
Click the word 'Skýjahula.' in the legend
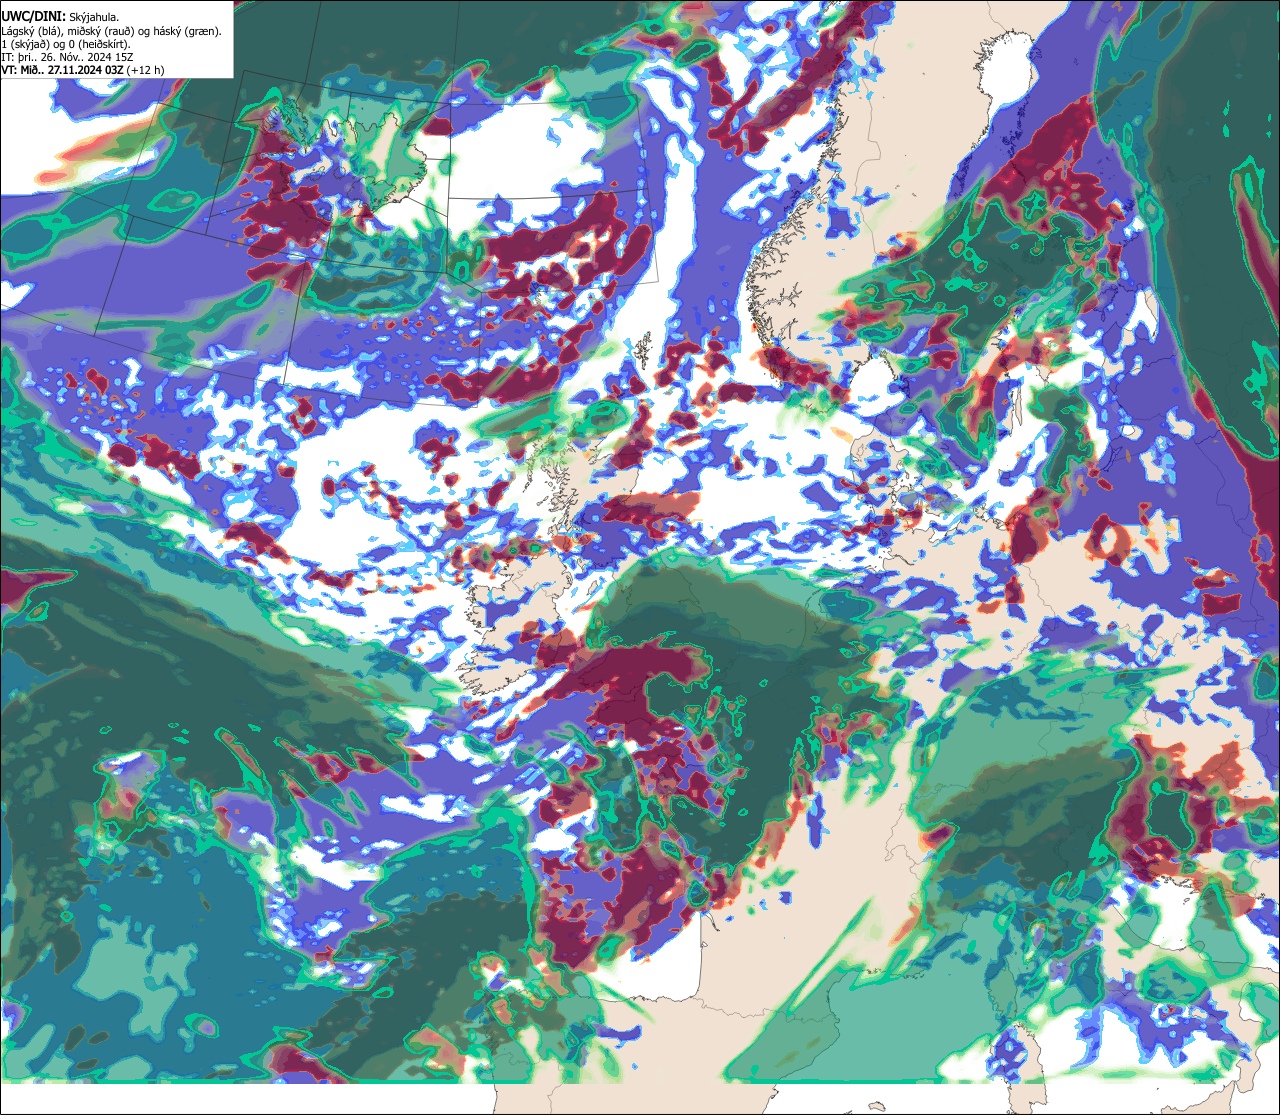pos(94,18)
